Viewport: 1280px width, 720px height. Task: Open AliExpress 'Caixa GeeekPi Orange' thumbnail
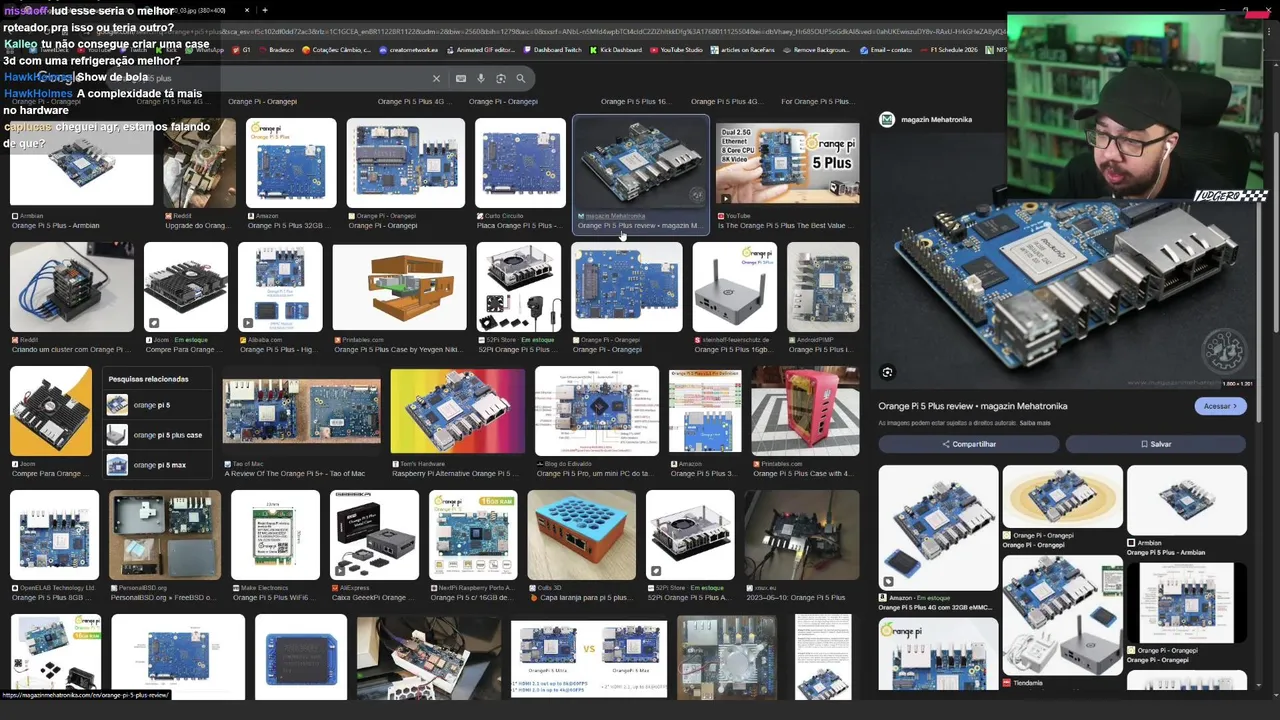pos(374,535)
